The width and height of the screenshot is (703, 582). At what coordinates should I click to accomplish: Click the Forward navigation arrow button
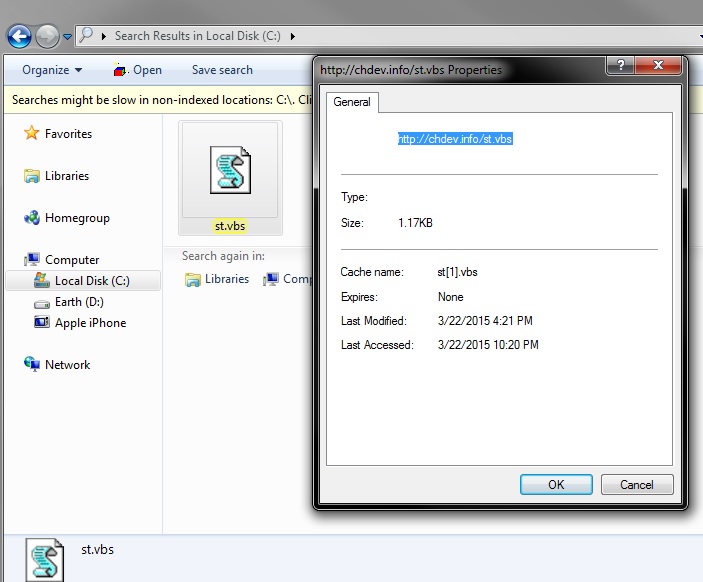(47, 36)
